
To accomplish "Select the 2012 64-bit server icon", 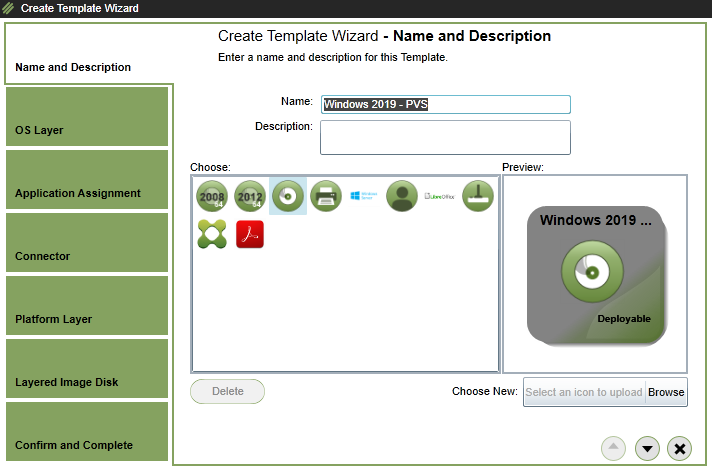I will (x=249, y=197).
